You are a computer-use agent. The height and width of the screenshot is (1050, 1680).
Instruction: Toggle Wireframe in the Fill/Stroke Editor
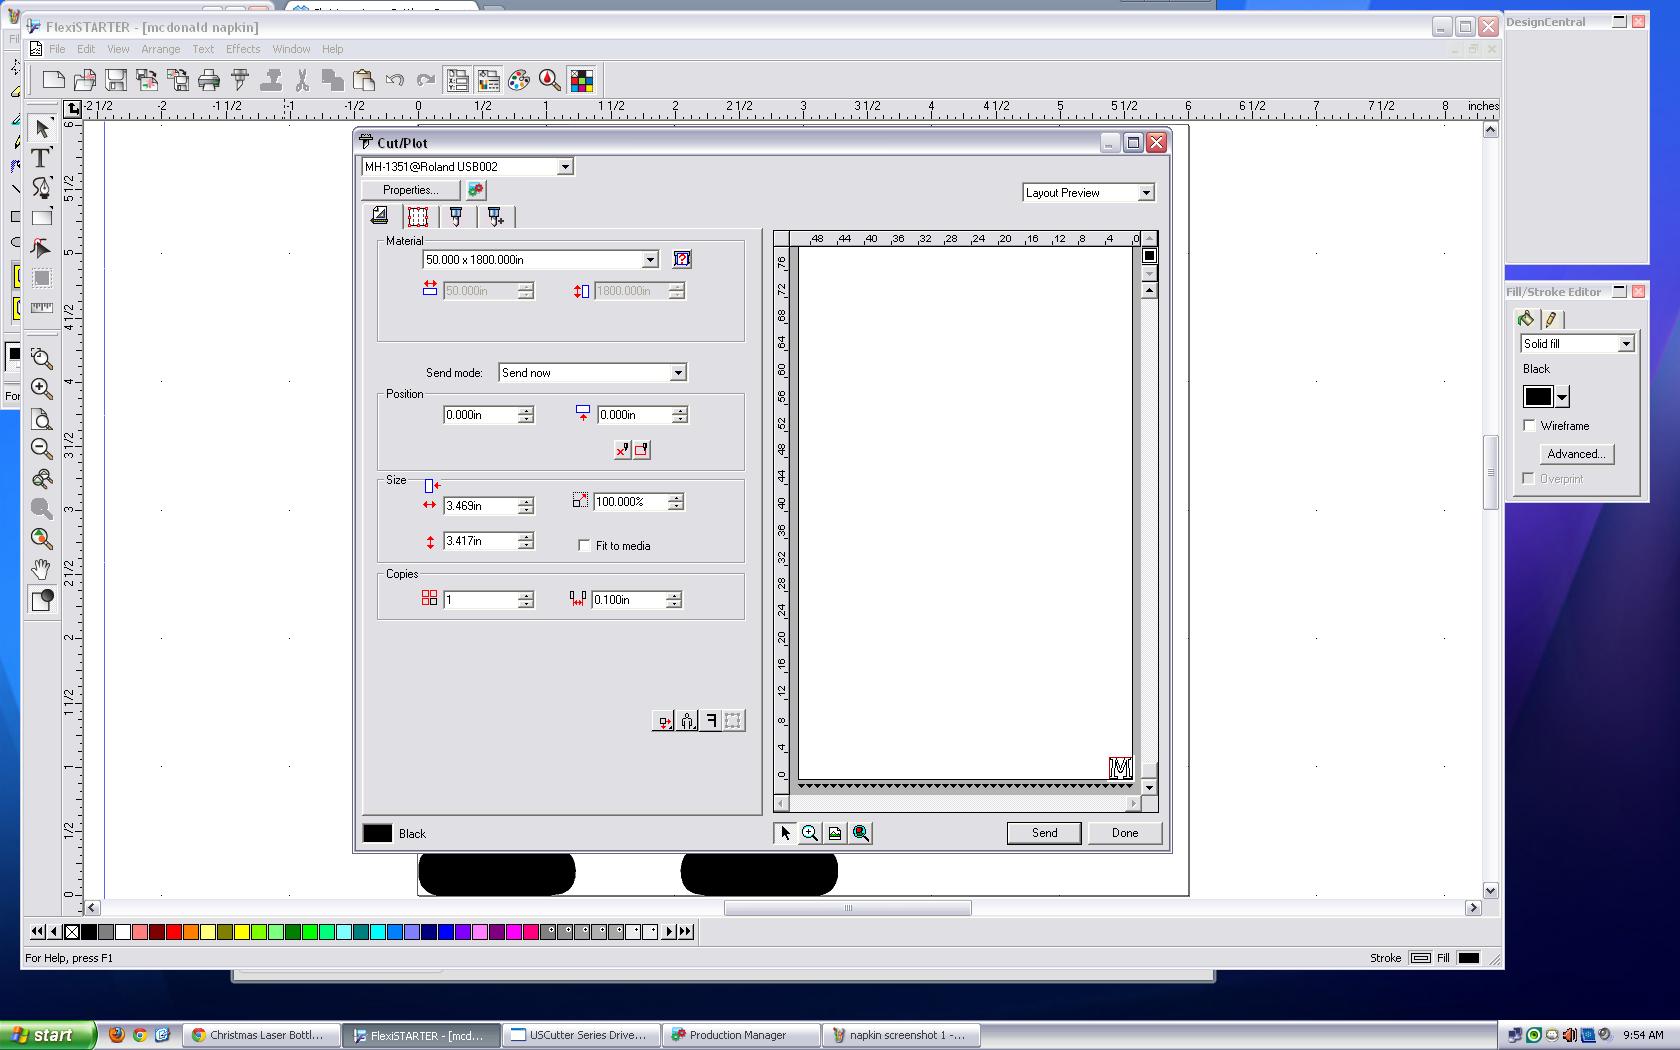tap(1529, 425)
